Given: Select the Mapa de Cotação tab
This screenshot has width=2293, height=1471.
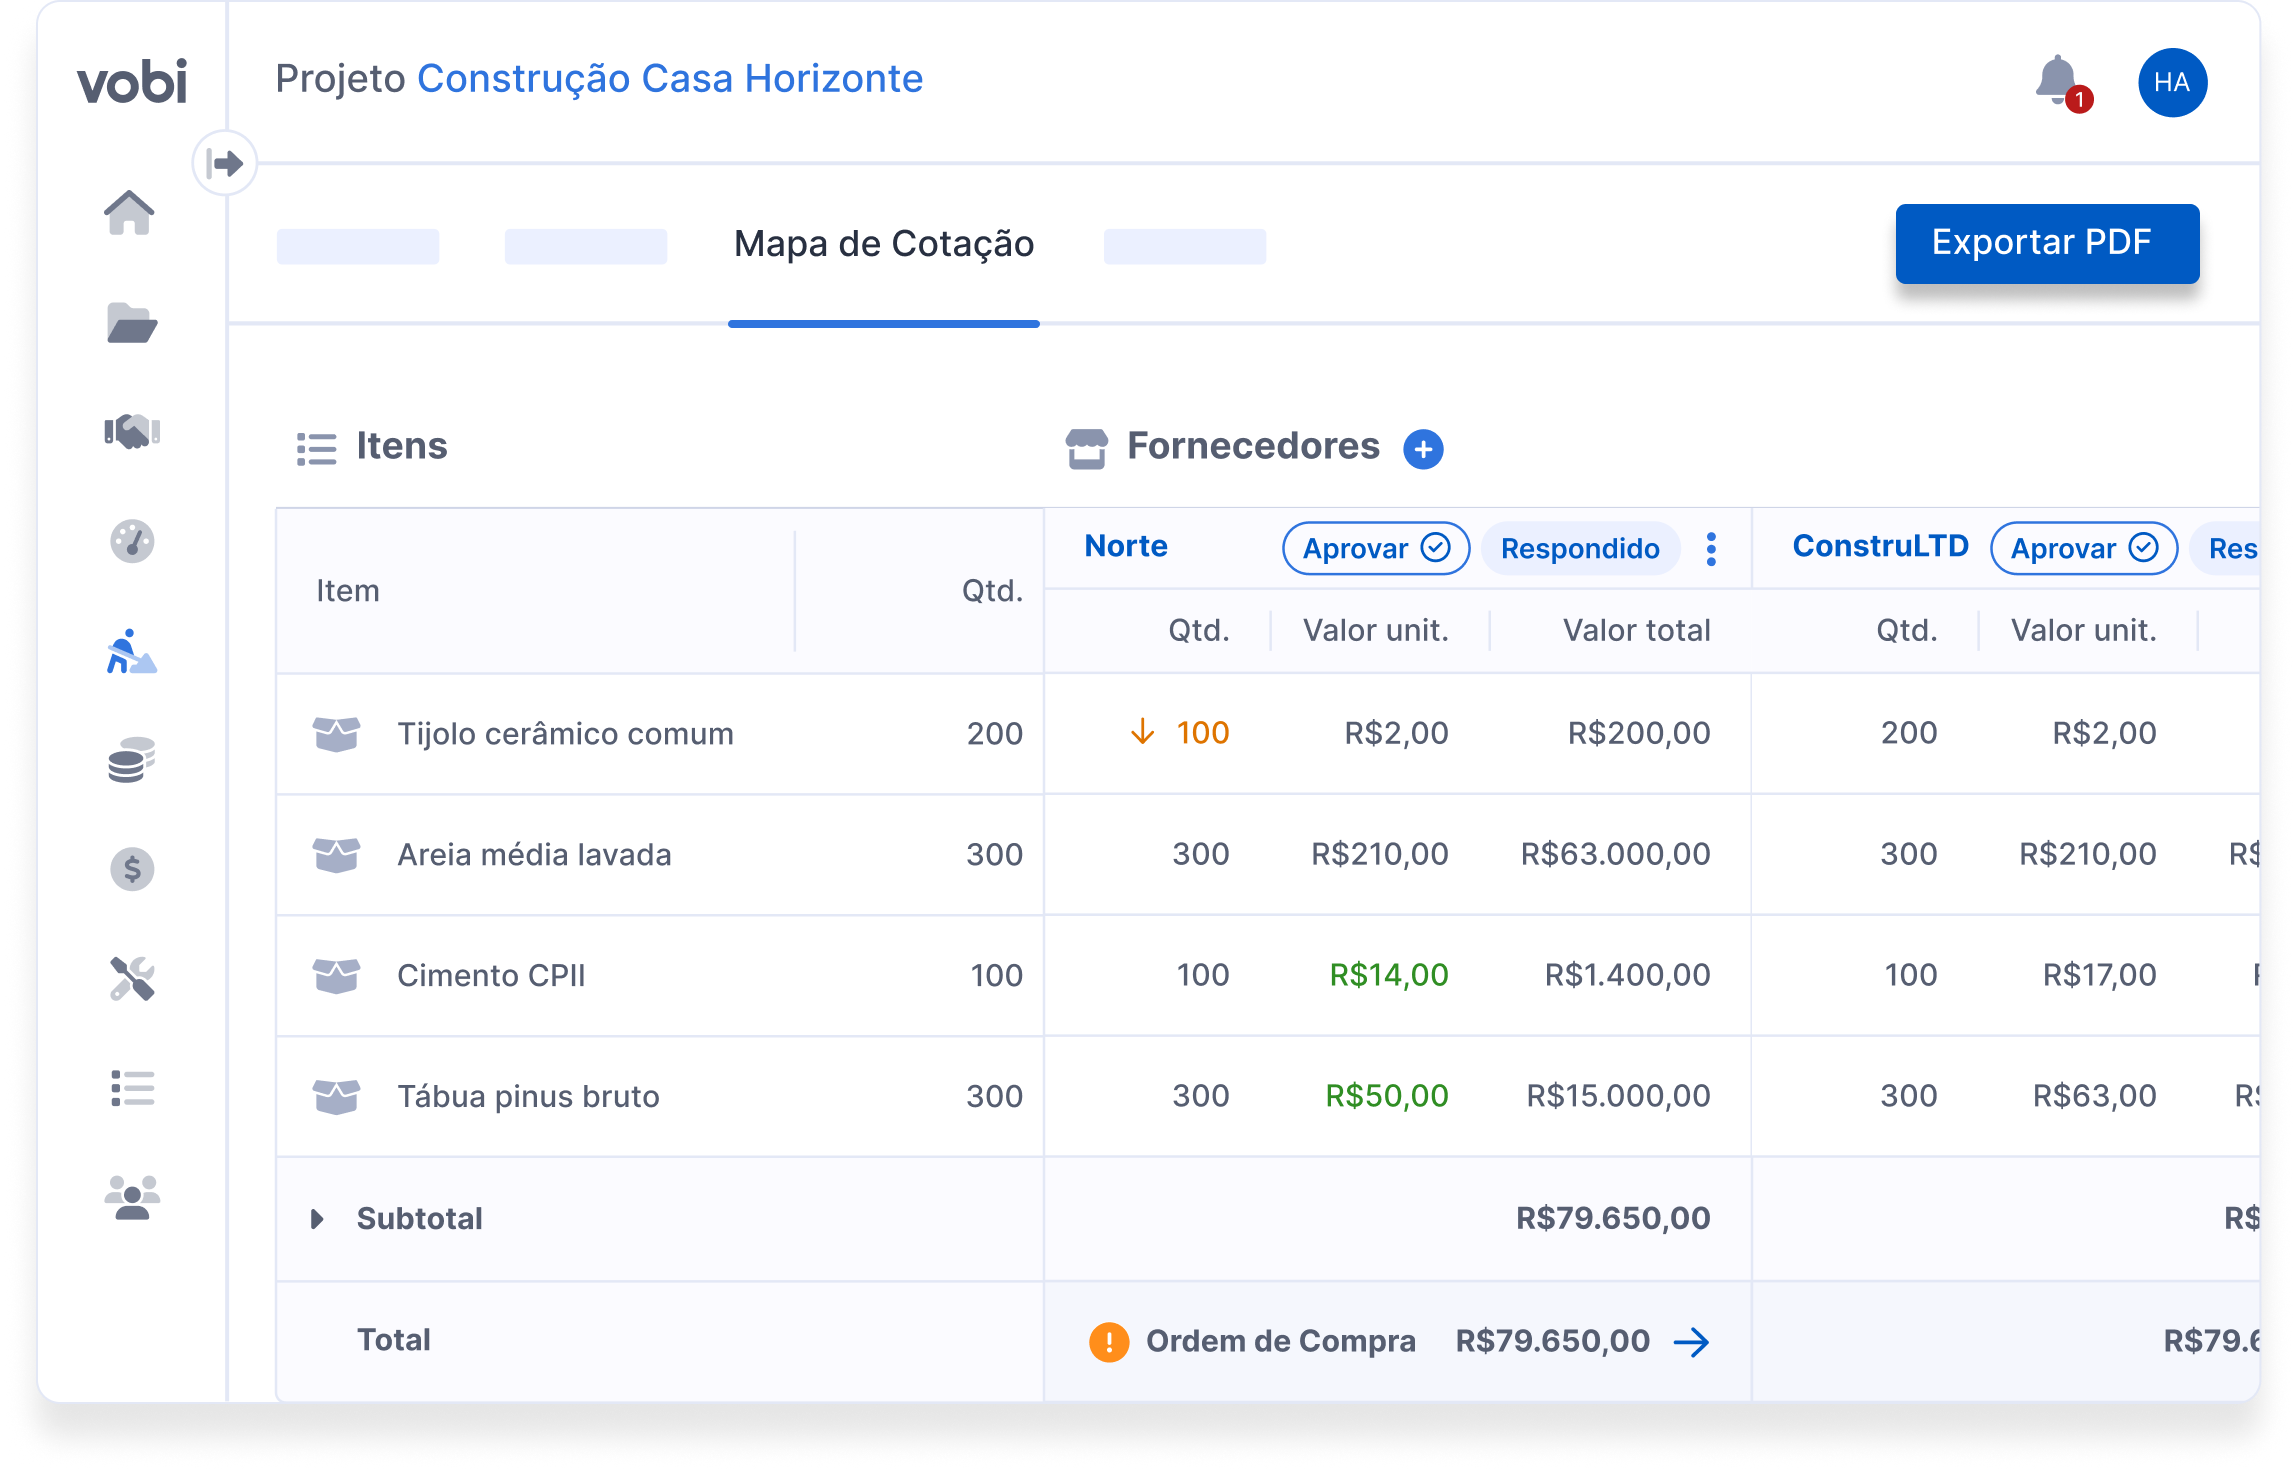Looking at the screenshot, I should click(x=883, y=244).
